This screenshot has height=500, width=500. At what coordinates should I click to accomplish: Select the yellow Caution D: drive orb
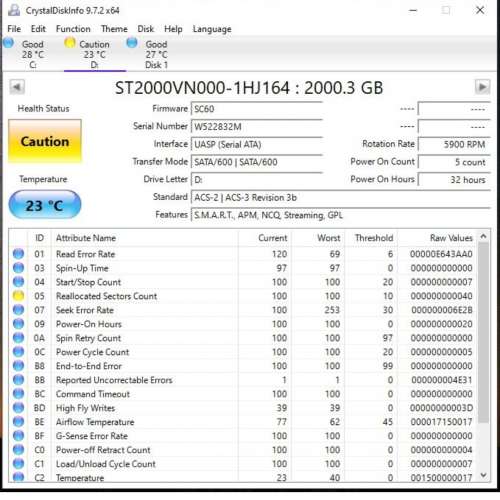70,43
